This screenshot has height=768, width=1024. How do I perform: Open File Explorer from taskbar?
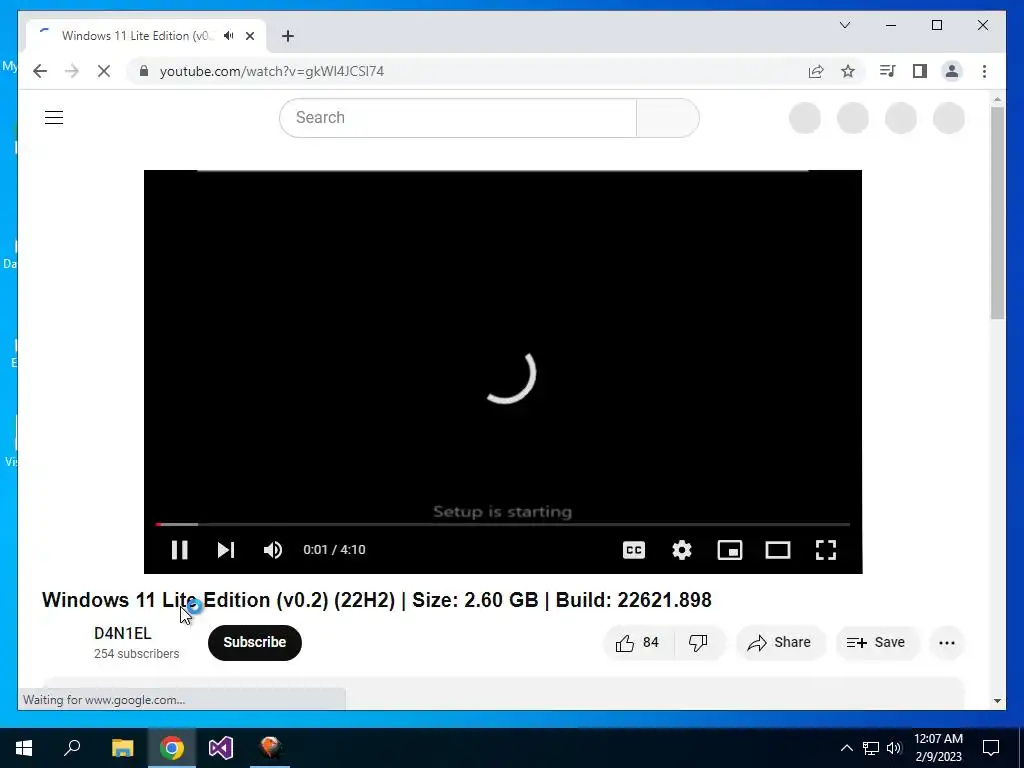point(122,748)
